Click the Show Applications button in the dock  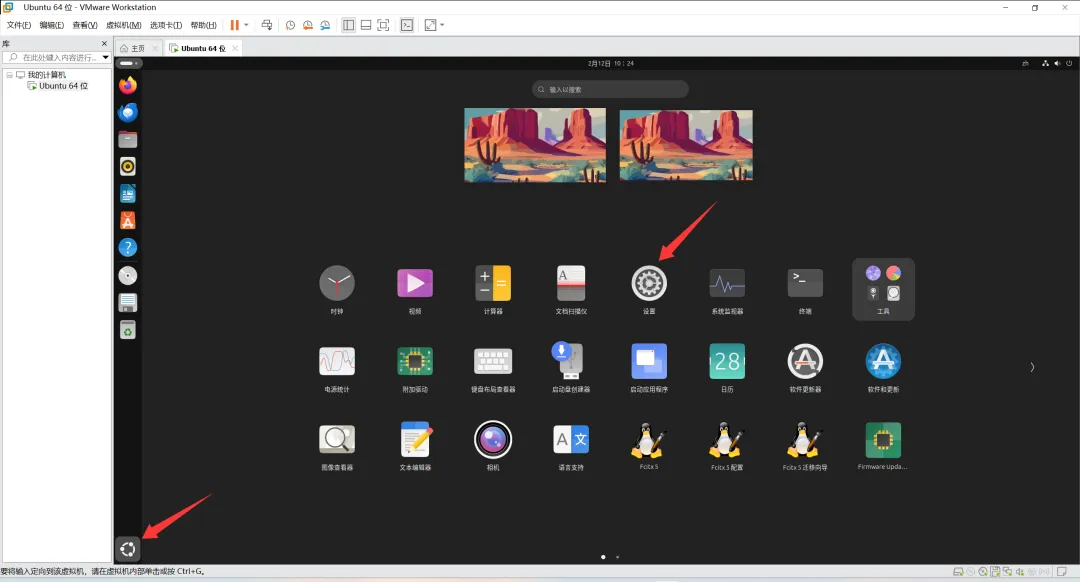click(x=127, y=549)
